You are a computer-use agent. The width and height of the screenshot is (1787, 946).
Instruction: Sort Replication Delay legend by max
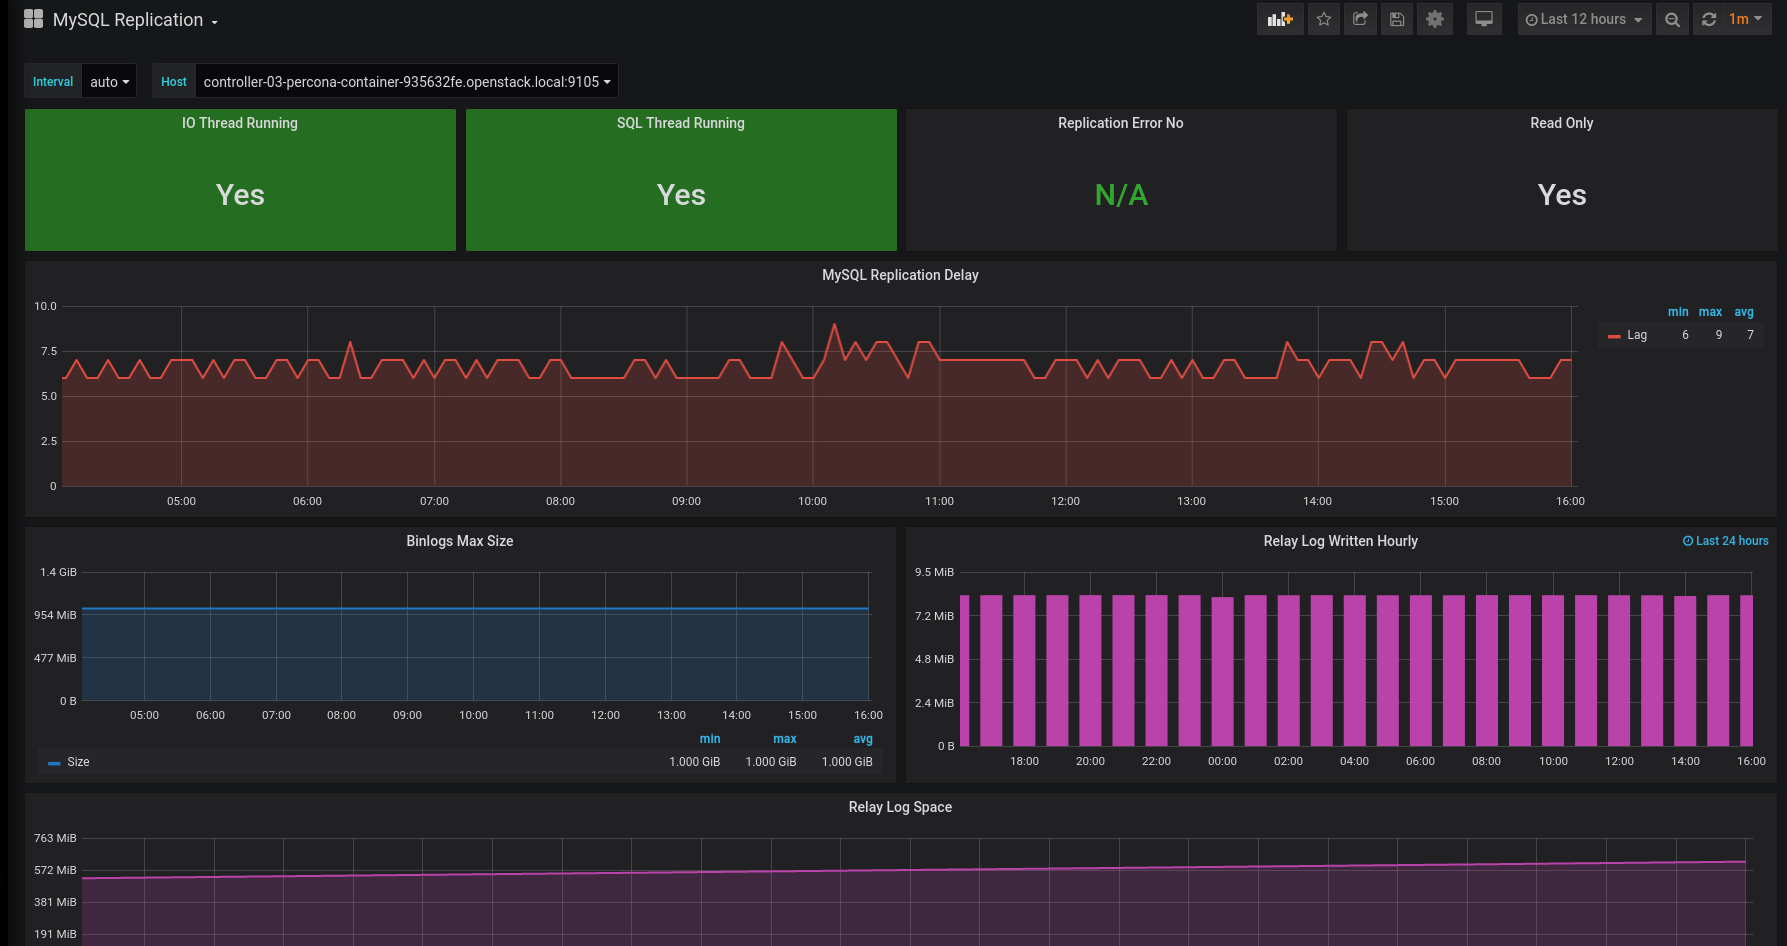(1710, 312)
